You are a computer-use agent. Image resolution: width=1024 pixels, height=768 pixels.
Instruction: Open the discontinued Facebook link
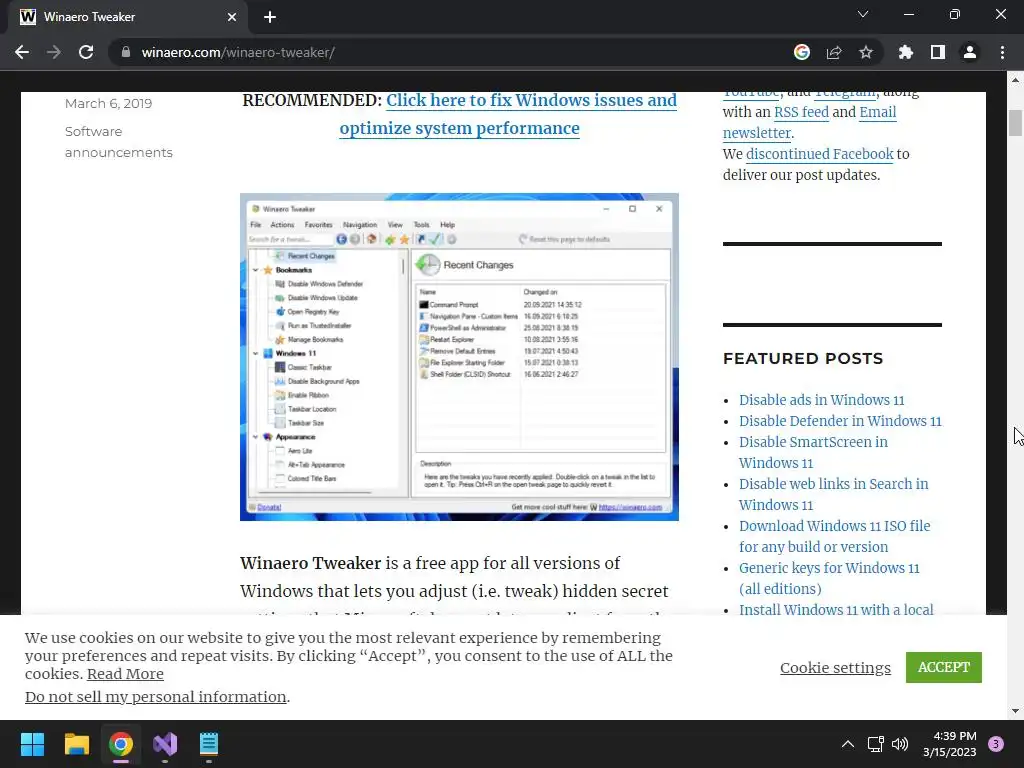tap(820, 154)
